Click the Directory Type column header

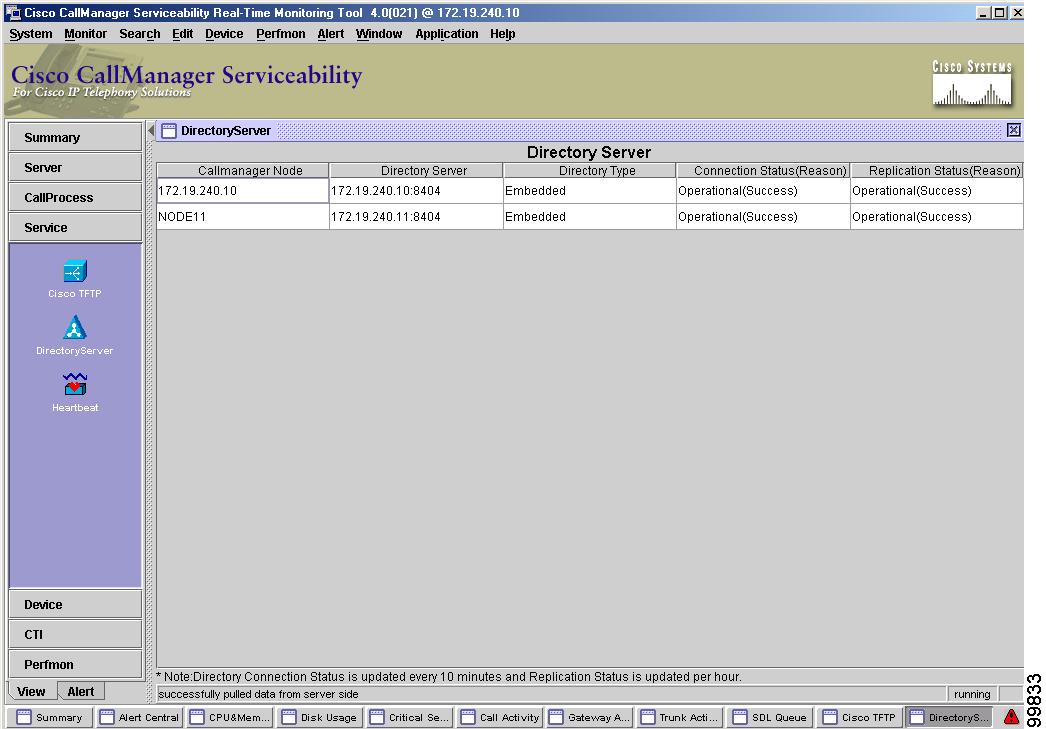tap(590, 171)
